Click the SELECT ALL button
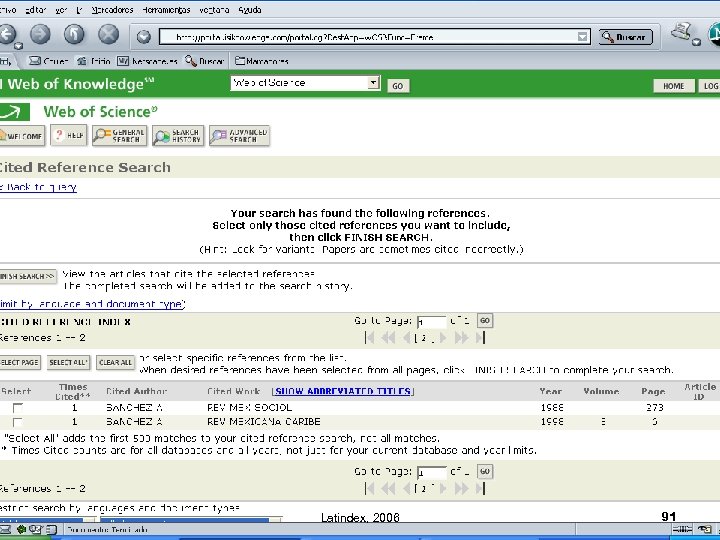720x540 pixels. click(x=68, y=362)
